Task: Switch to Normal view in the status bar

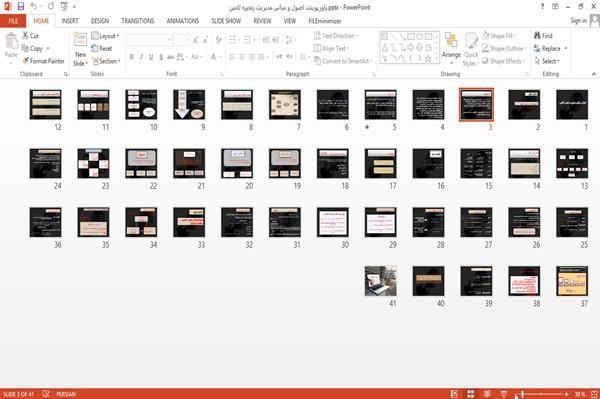Action: point(454,394)
